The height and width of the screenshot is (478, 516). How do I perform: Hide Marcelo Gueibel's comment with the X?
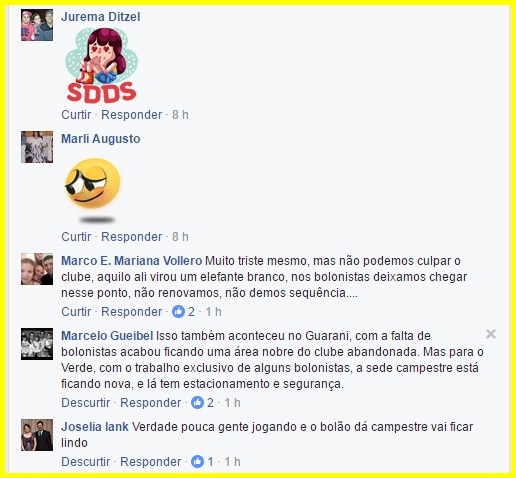491,334
